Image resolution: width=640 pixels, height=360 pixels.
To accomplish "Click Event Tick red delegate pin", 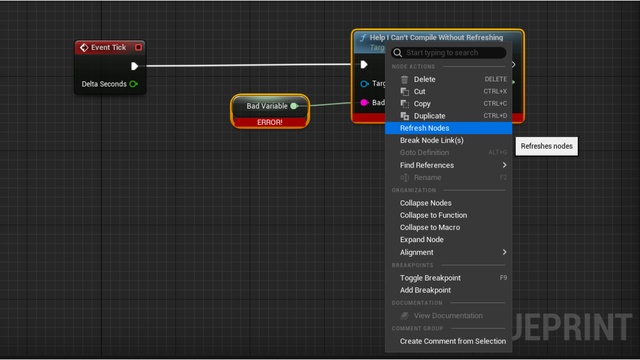I will [x=138, y=47].
